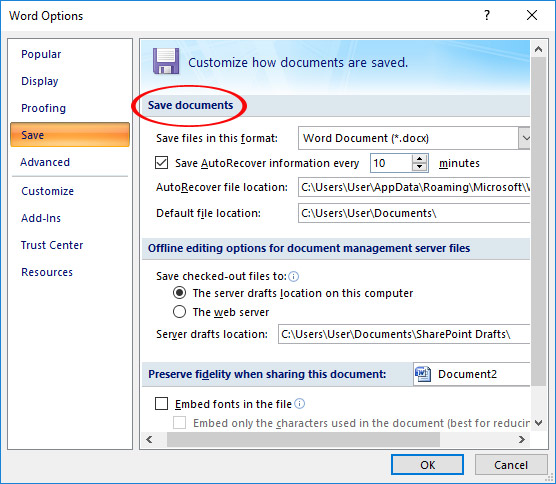The image size is (556, 484).
Task: Enable Embed fonts in the file checkbox
Action: coord(161,404)
